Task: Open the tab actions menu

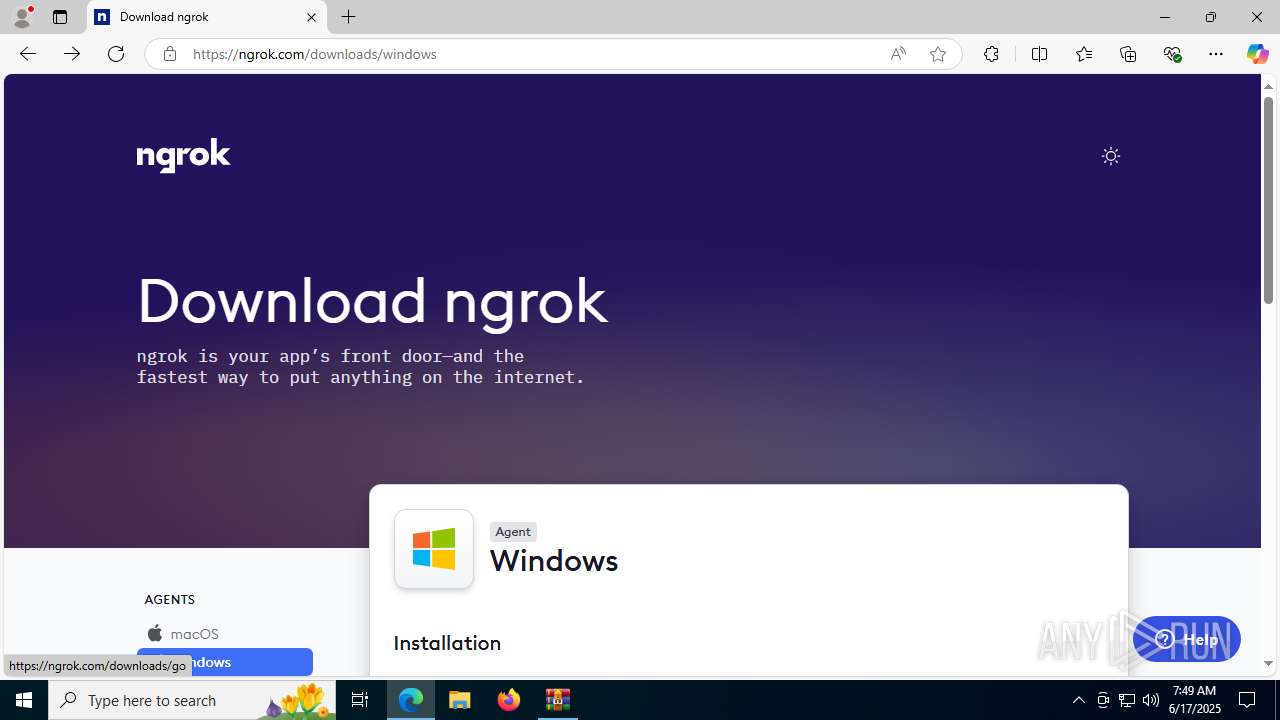Action: (x=60, y=17)
